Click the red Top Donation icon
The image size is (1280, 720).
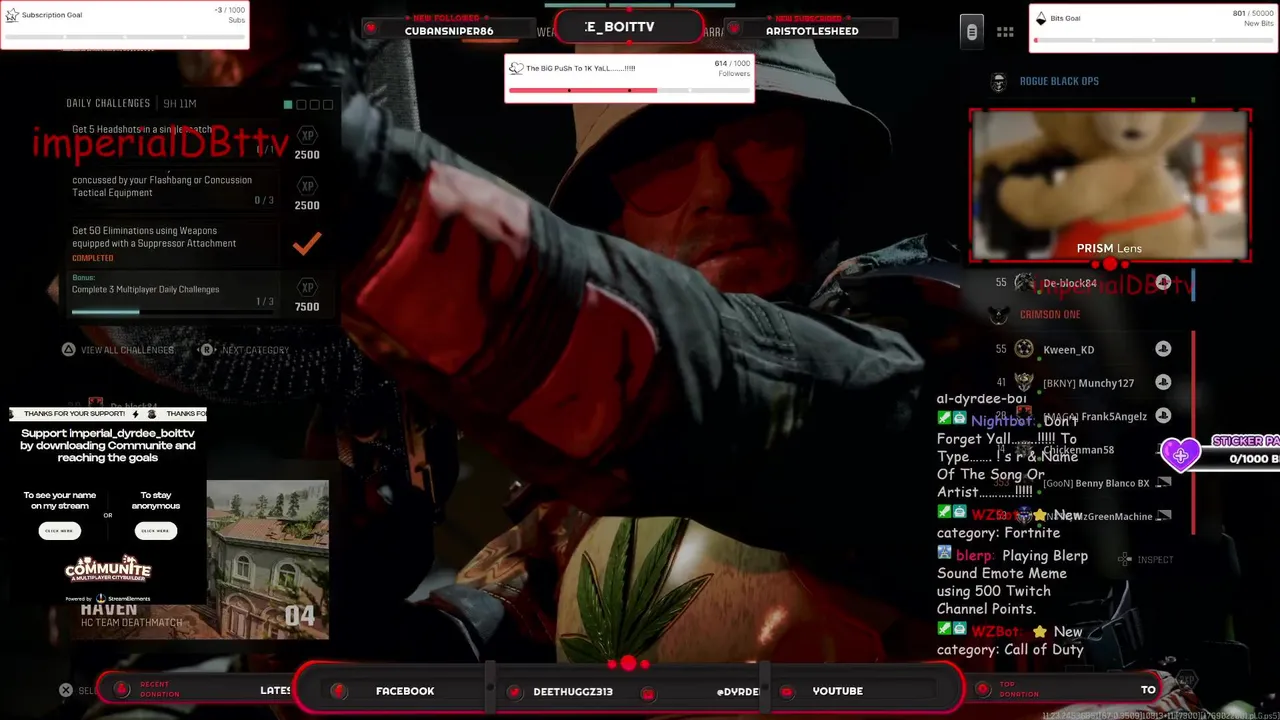point(981,689)
